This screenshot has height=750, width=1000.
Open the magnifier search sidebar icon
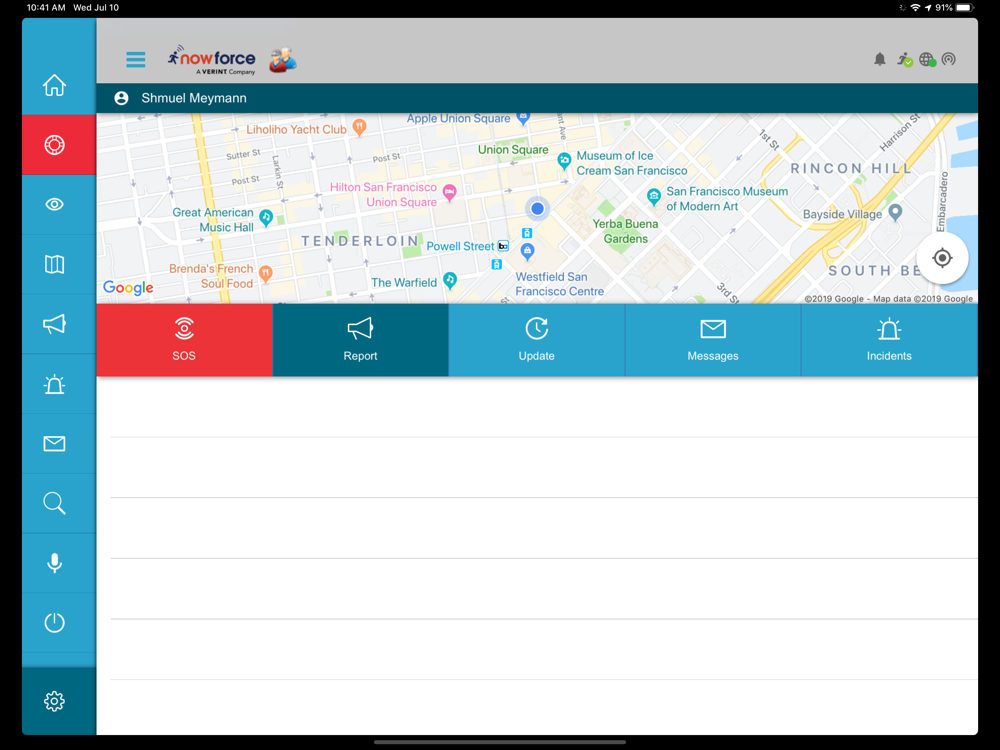tap(54, 503)
